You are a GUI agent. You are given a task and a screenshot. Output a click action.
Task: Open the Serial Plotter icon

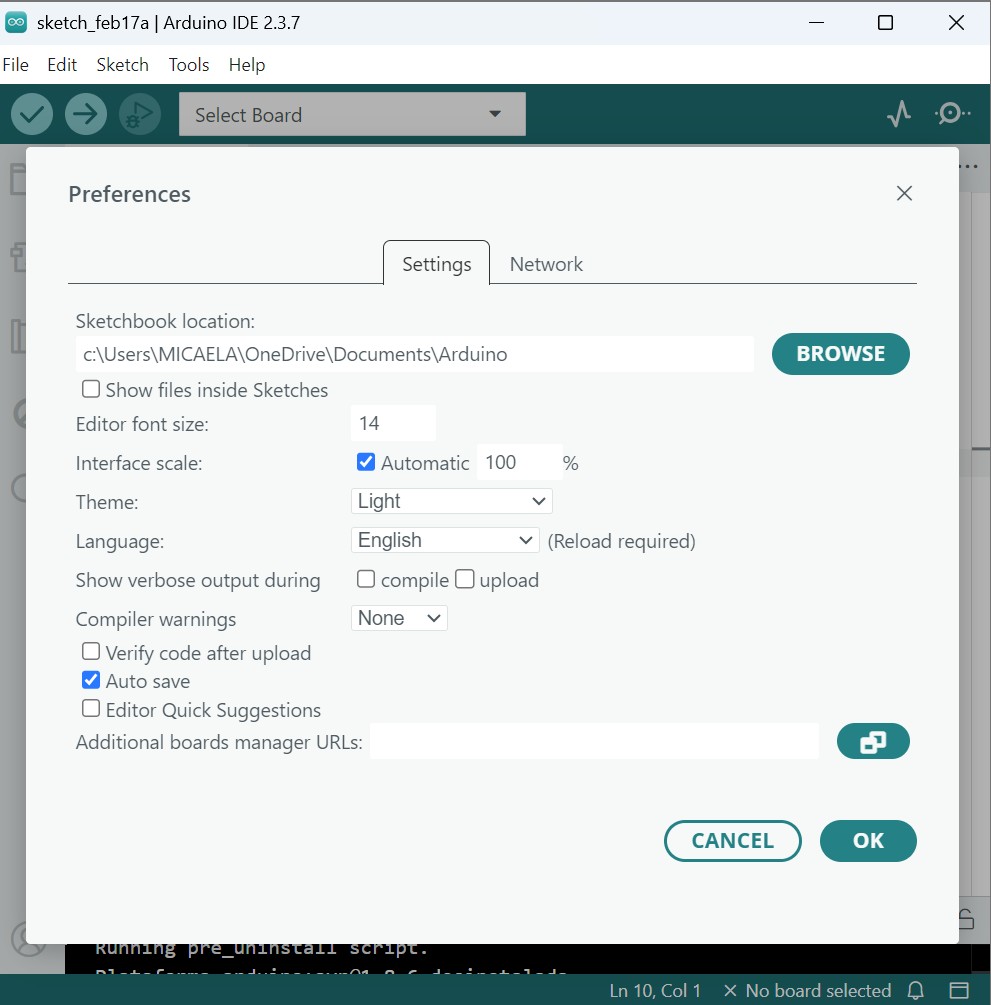898,113
